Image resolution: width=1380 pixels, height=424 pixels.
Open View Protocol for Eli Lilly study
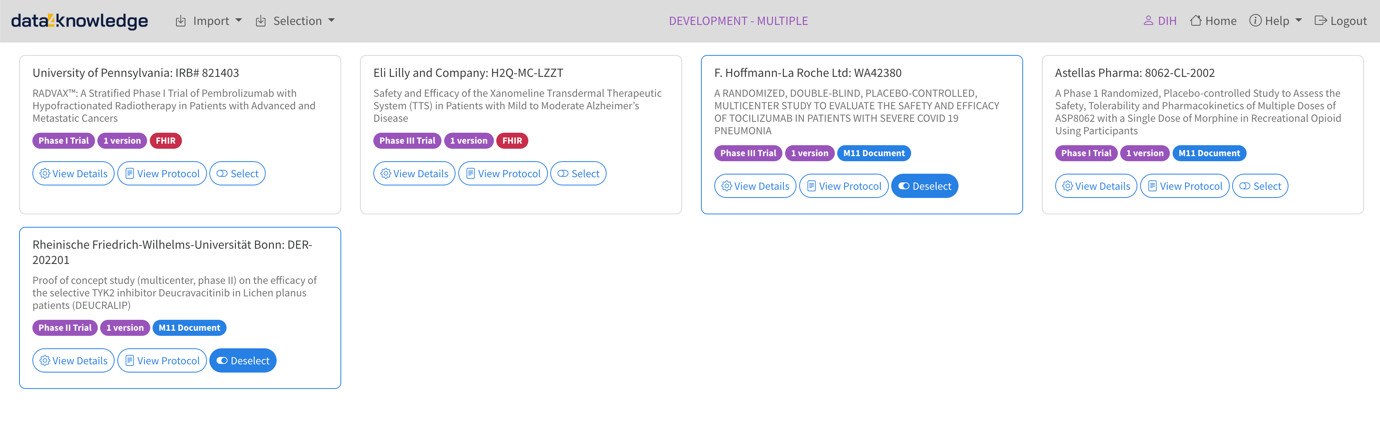503,174
